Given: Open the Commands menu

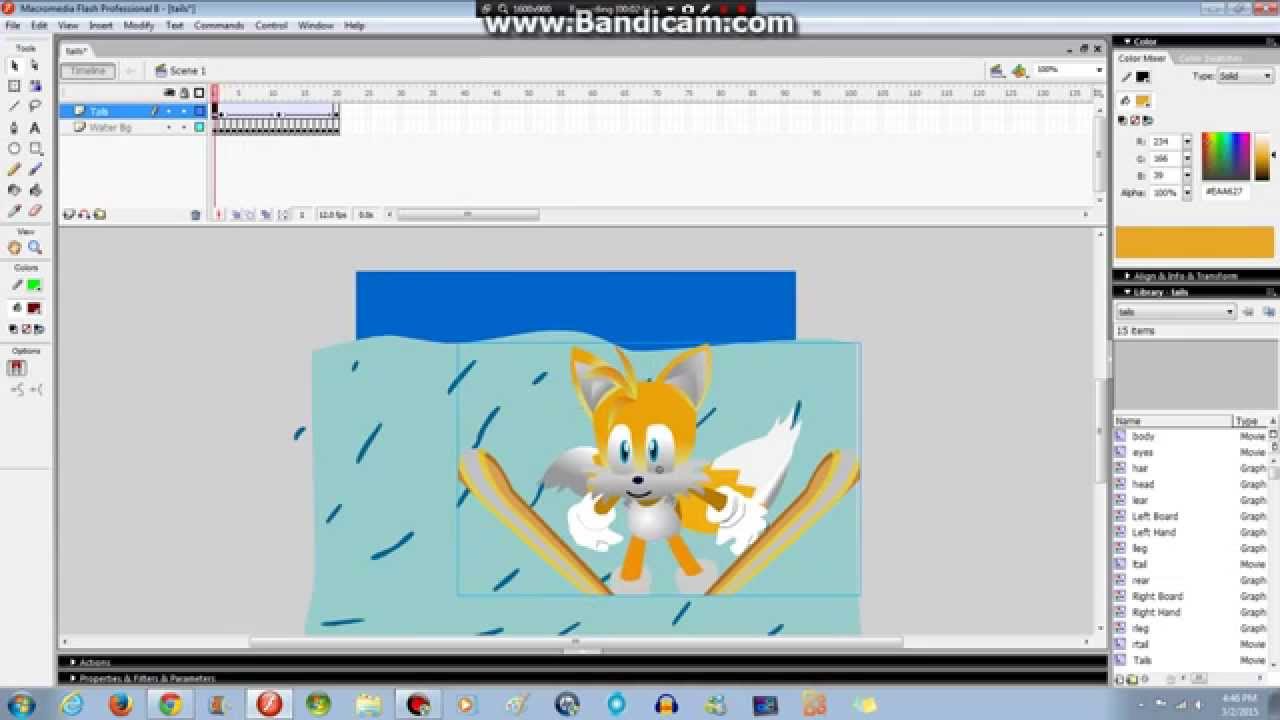Looking at the screenshot, I should pos(219,25).
